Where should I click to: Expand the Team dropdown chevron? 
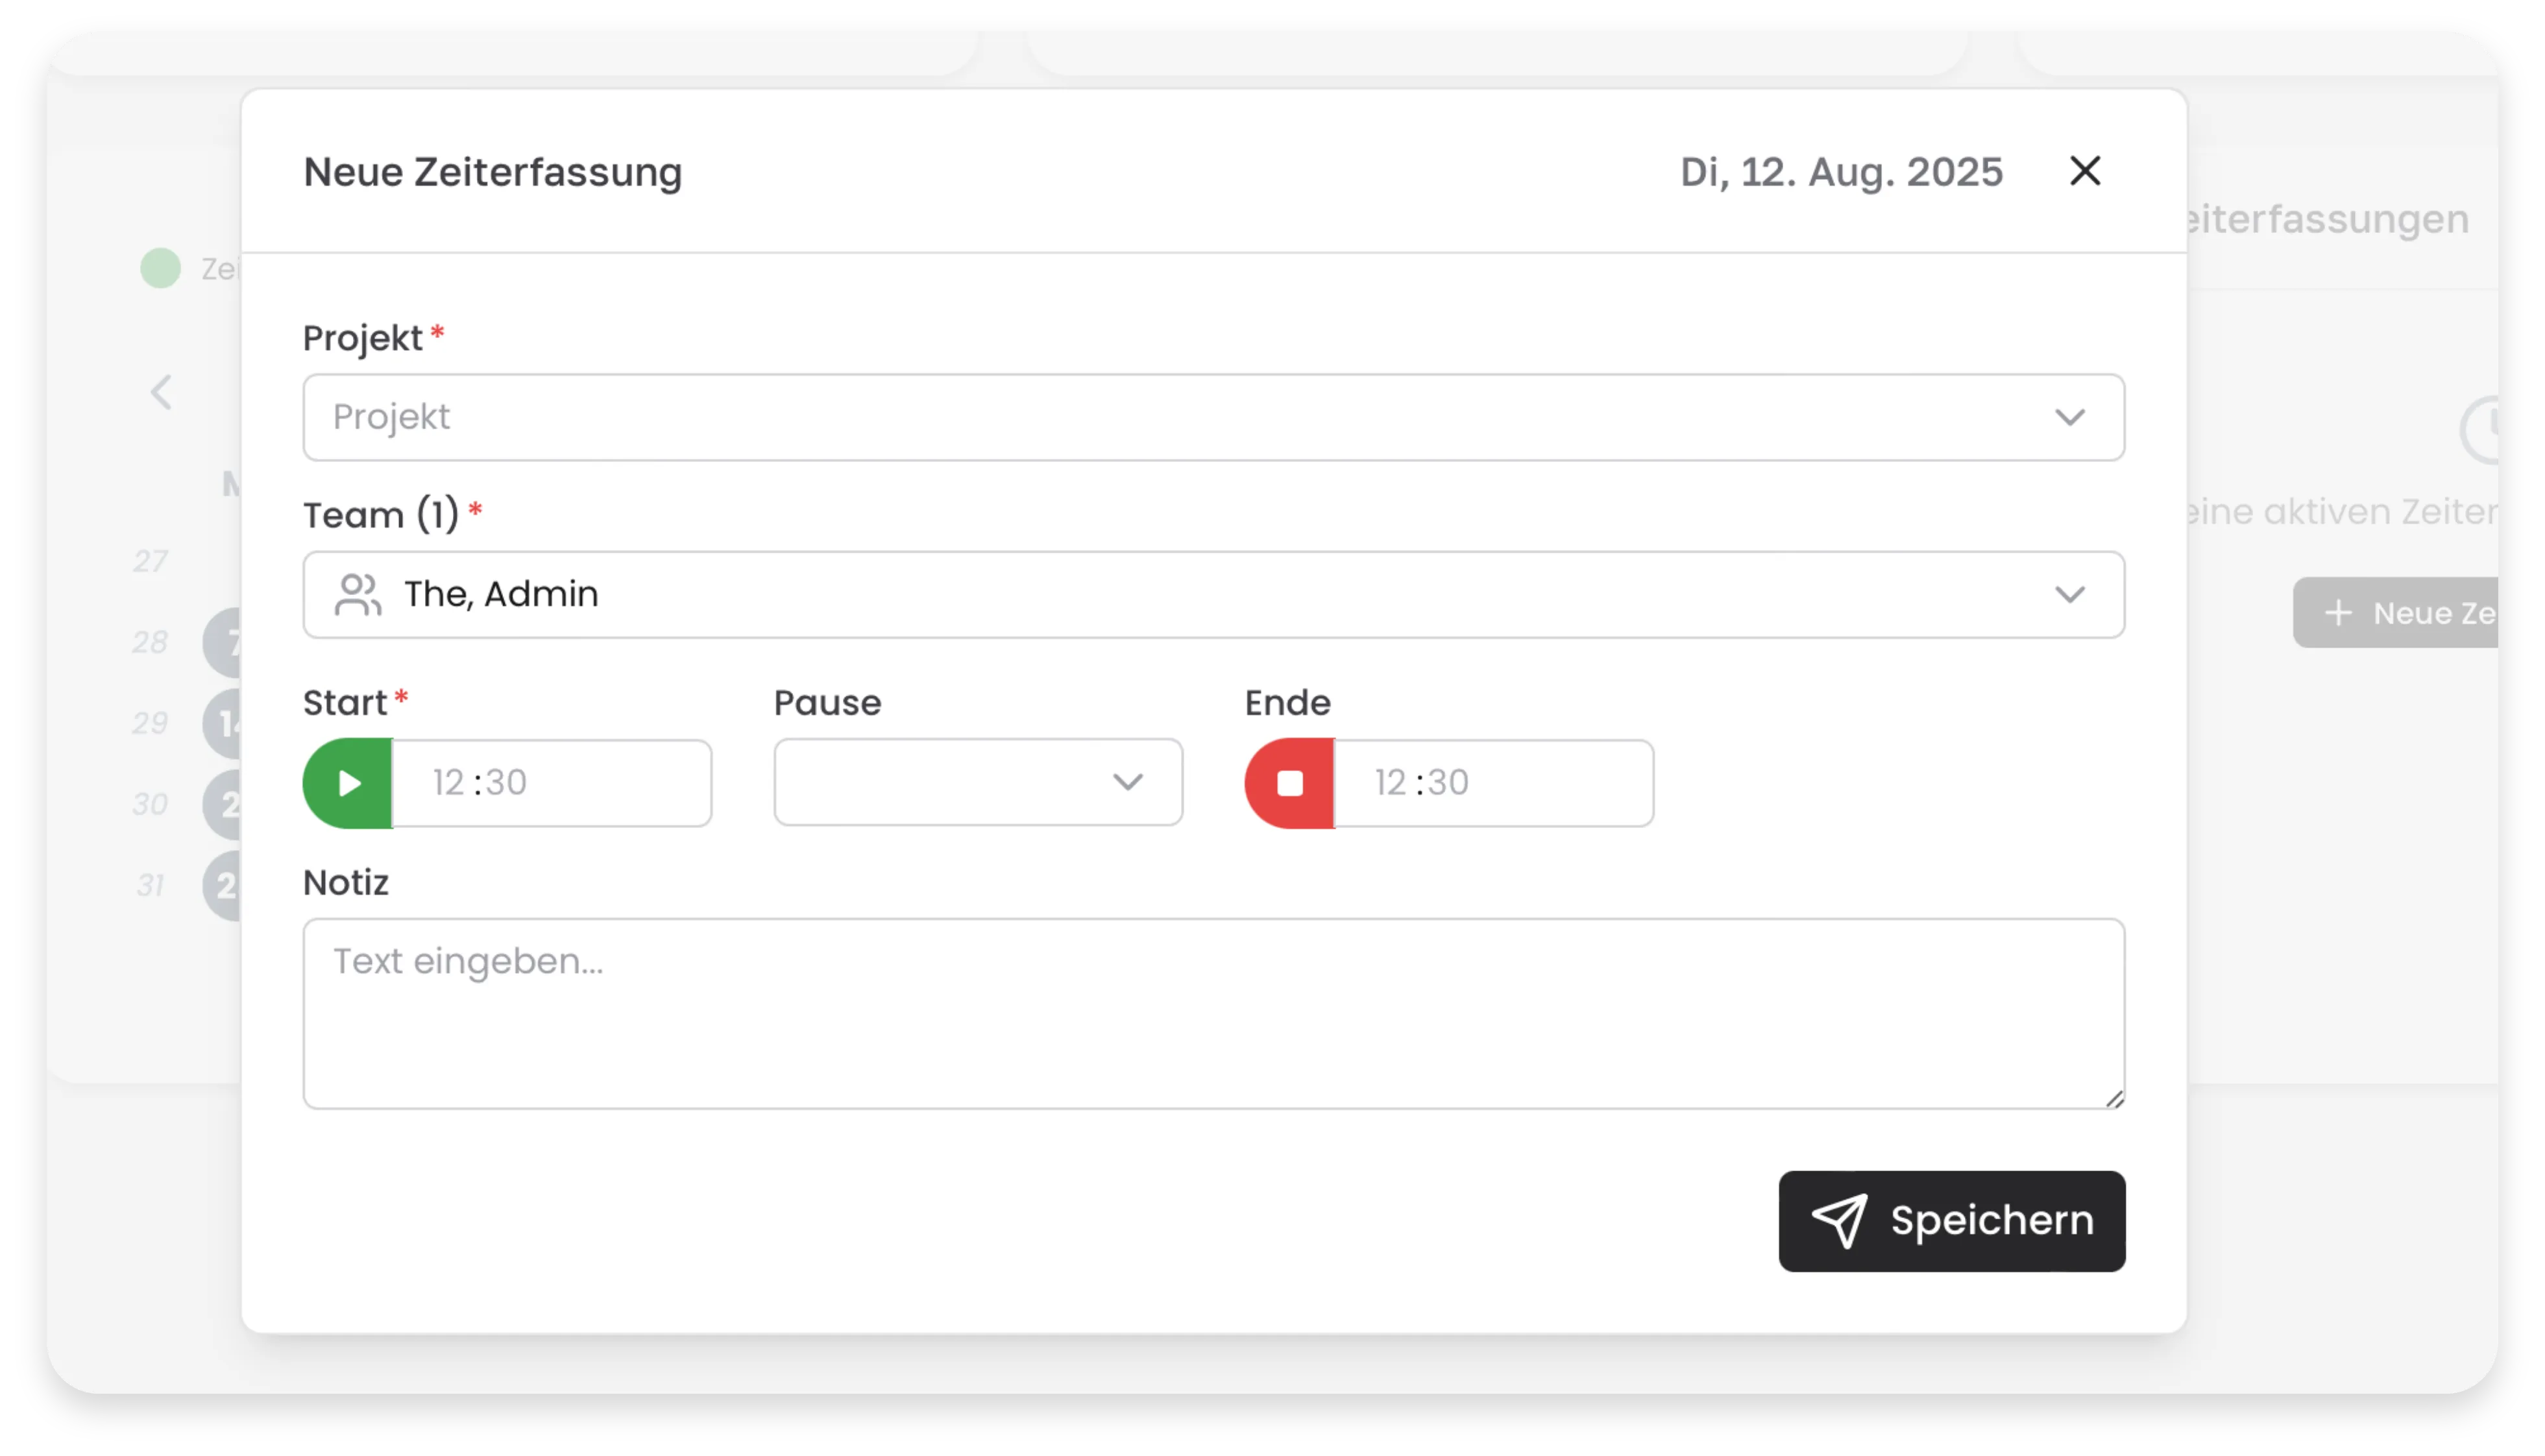tap(2069, 595)
